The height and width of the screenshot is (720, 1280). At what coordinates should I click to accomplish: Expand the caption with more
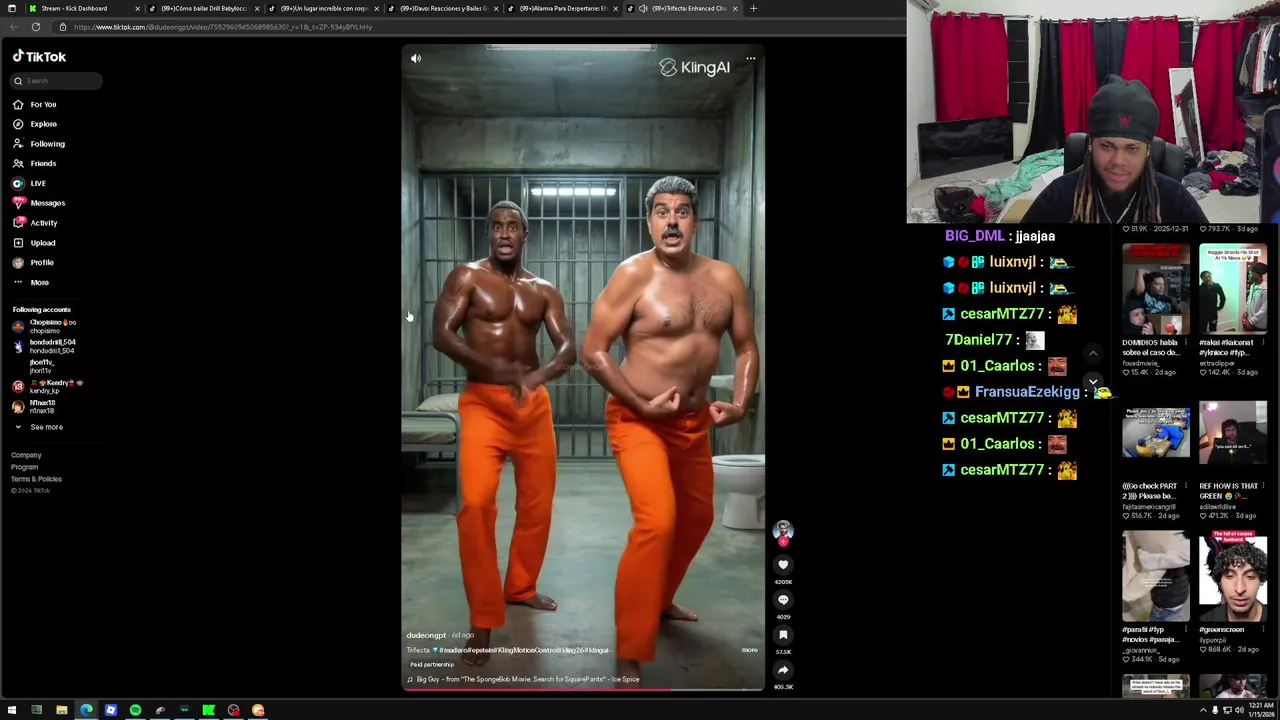coord(749,650)
